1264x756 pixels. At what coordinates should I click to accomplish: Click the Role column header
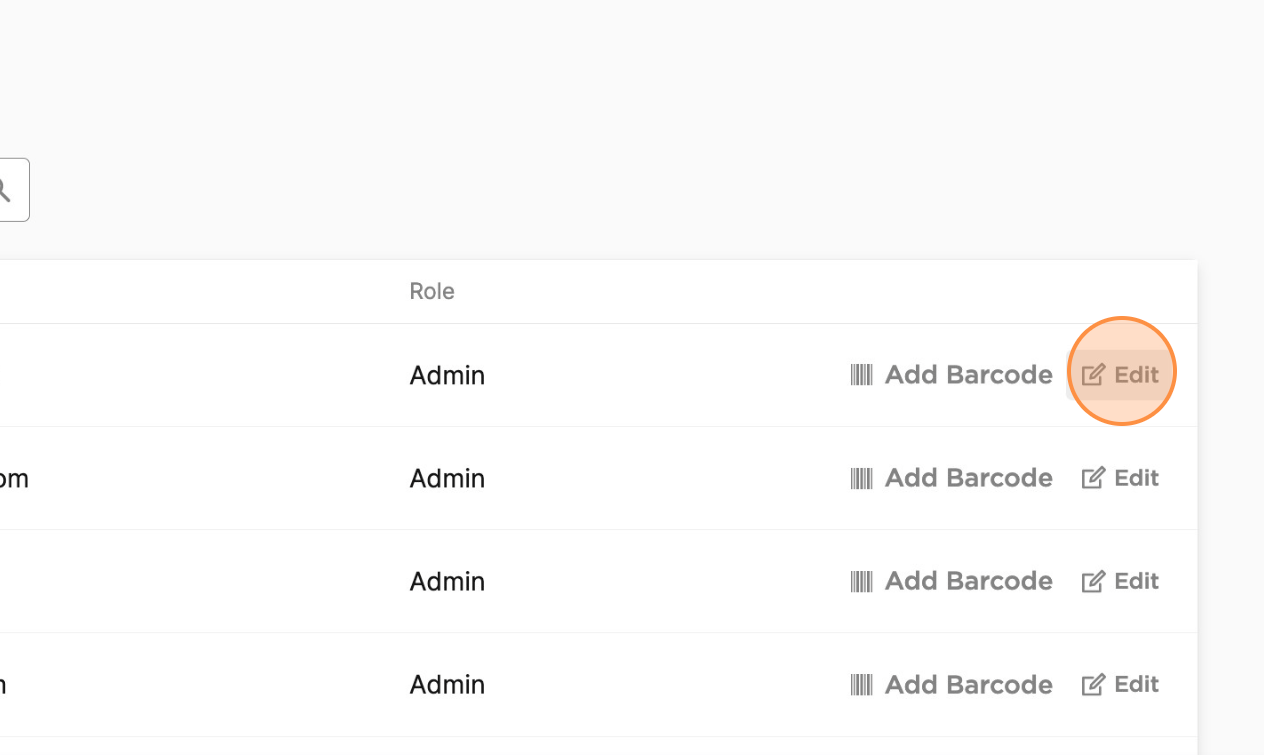pos(432,291)
